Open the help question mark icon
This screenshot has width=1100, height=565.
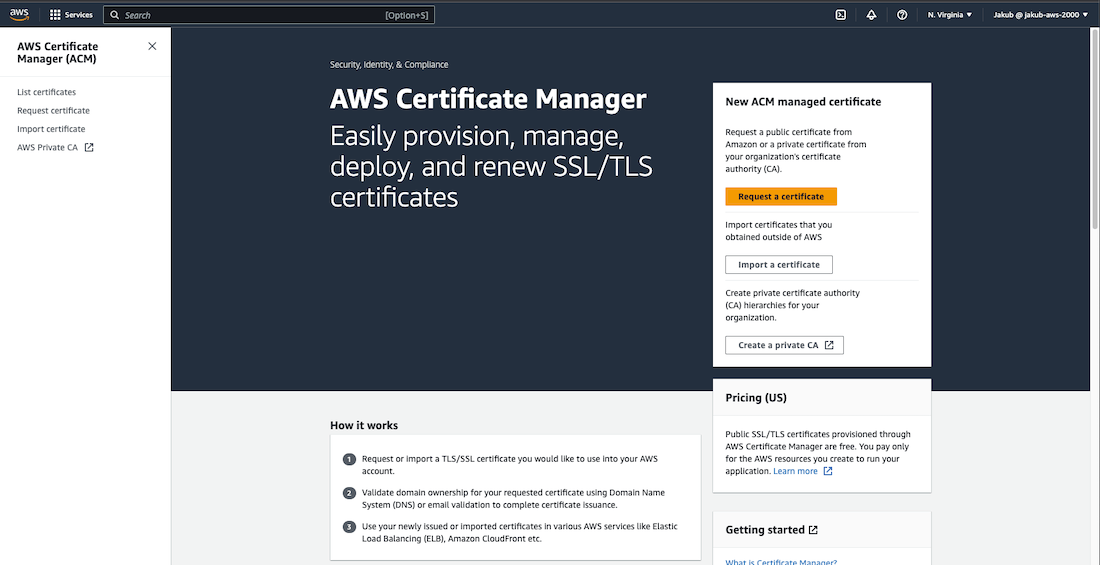coord(902,15)
